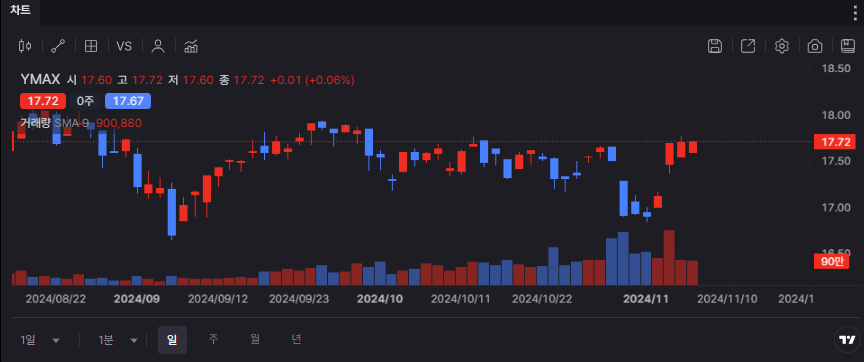Switch to the 차트 tab
The height and width of the screenshot is (362, 864).
[20, 11]
